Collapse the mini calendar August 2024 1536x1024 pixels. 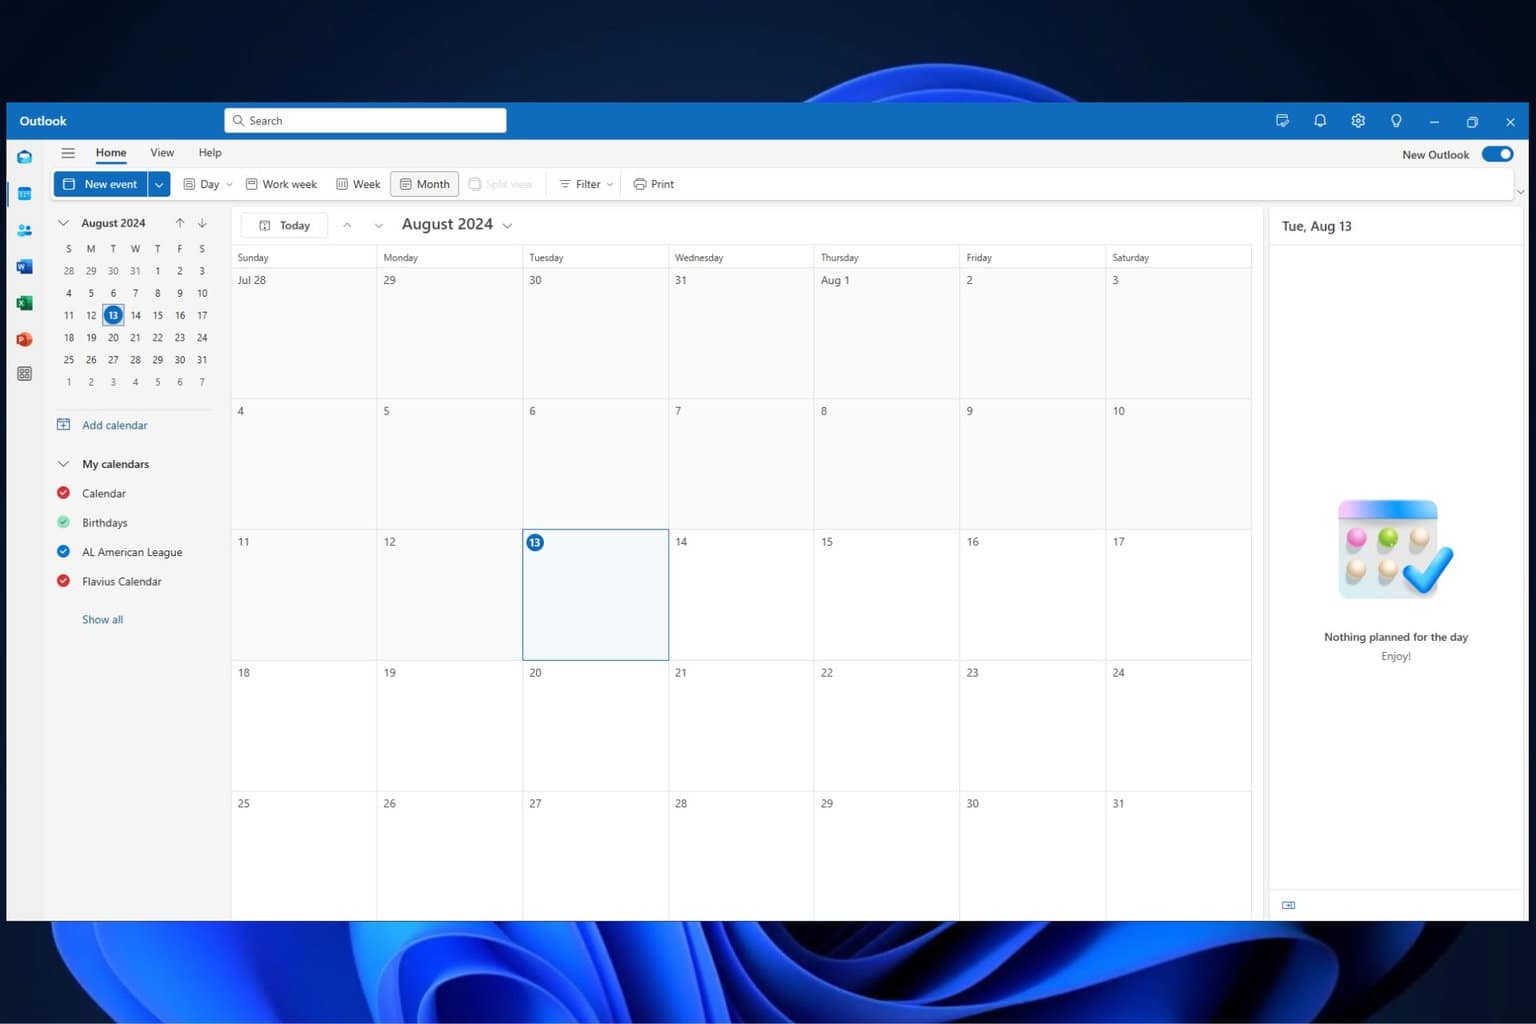(63, 223)
